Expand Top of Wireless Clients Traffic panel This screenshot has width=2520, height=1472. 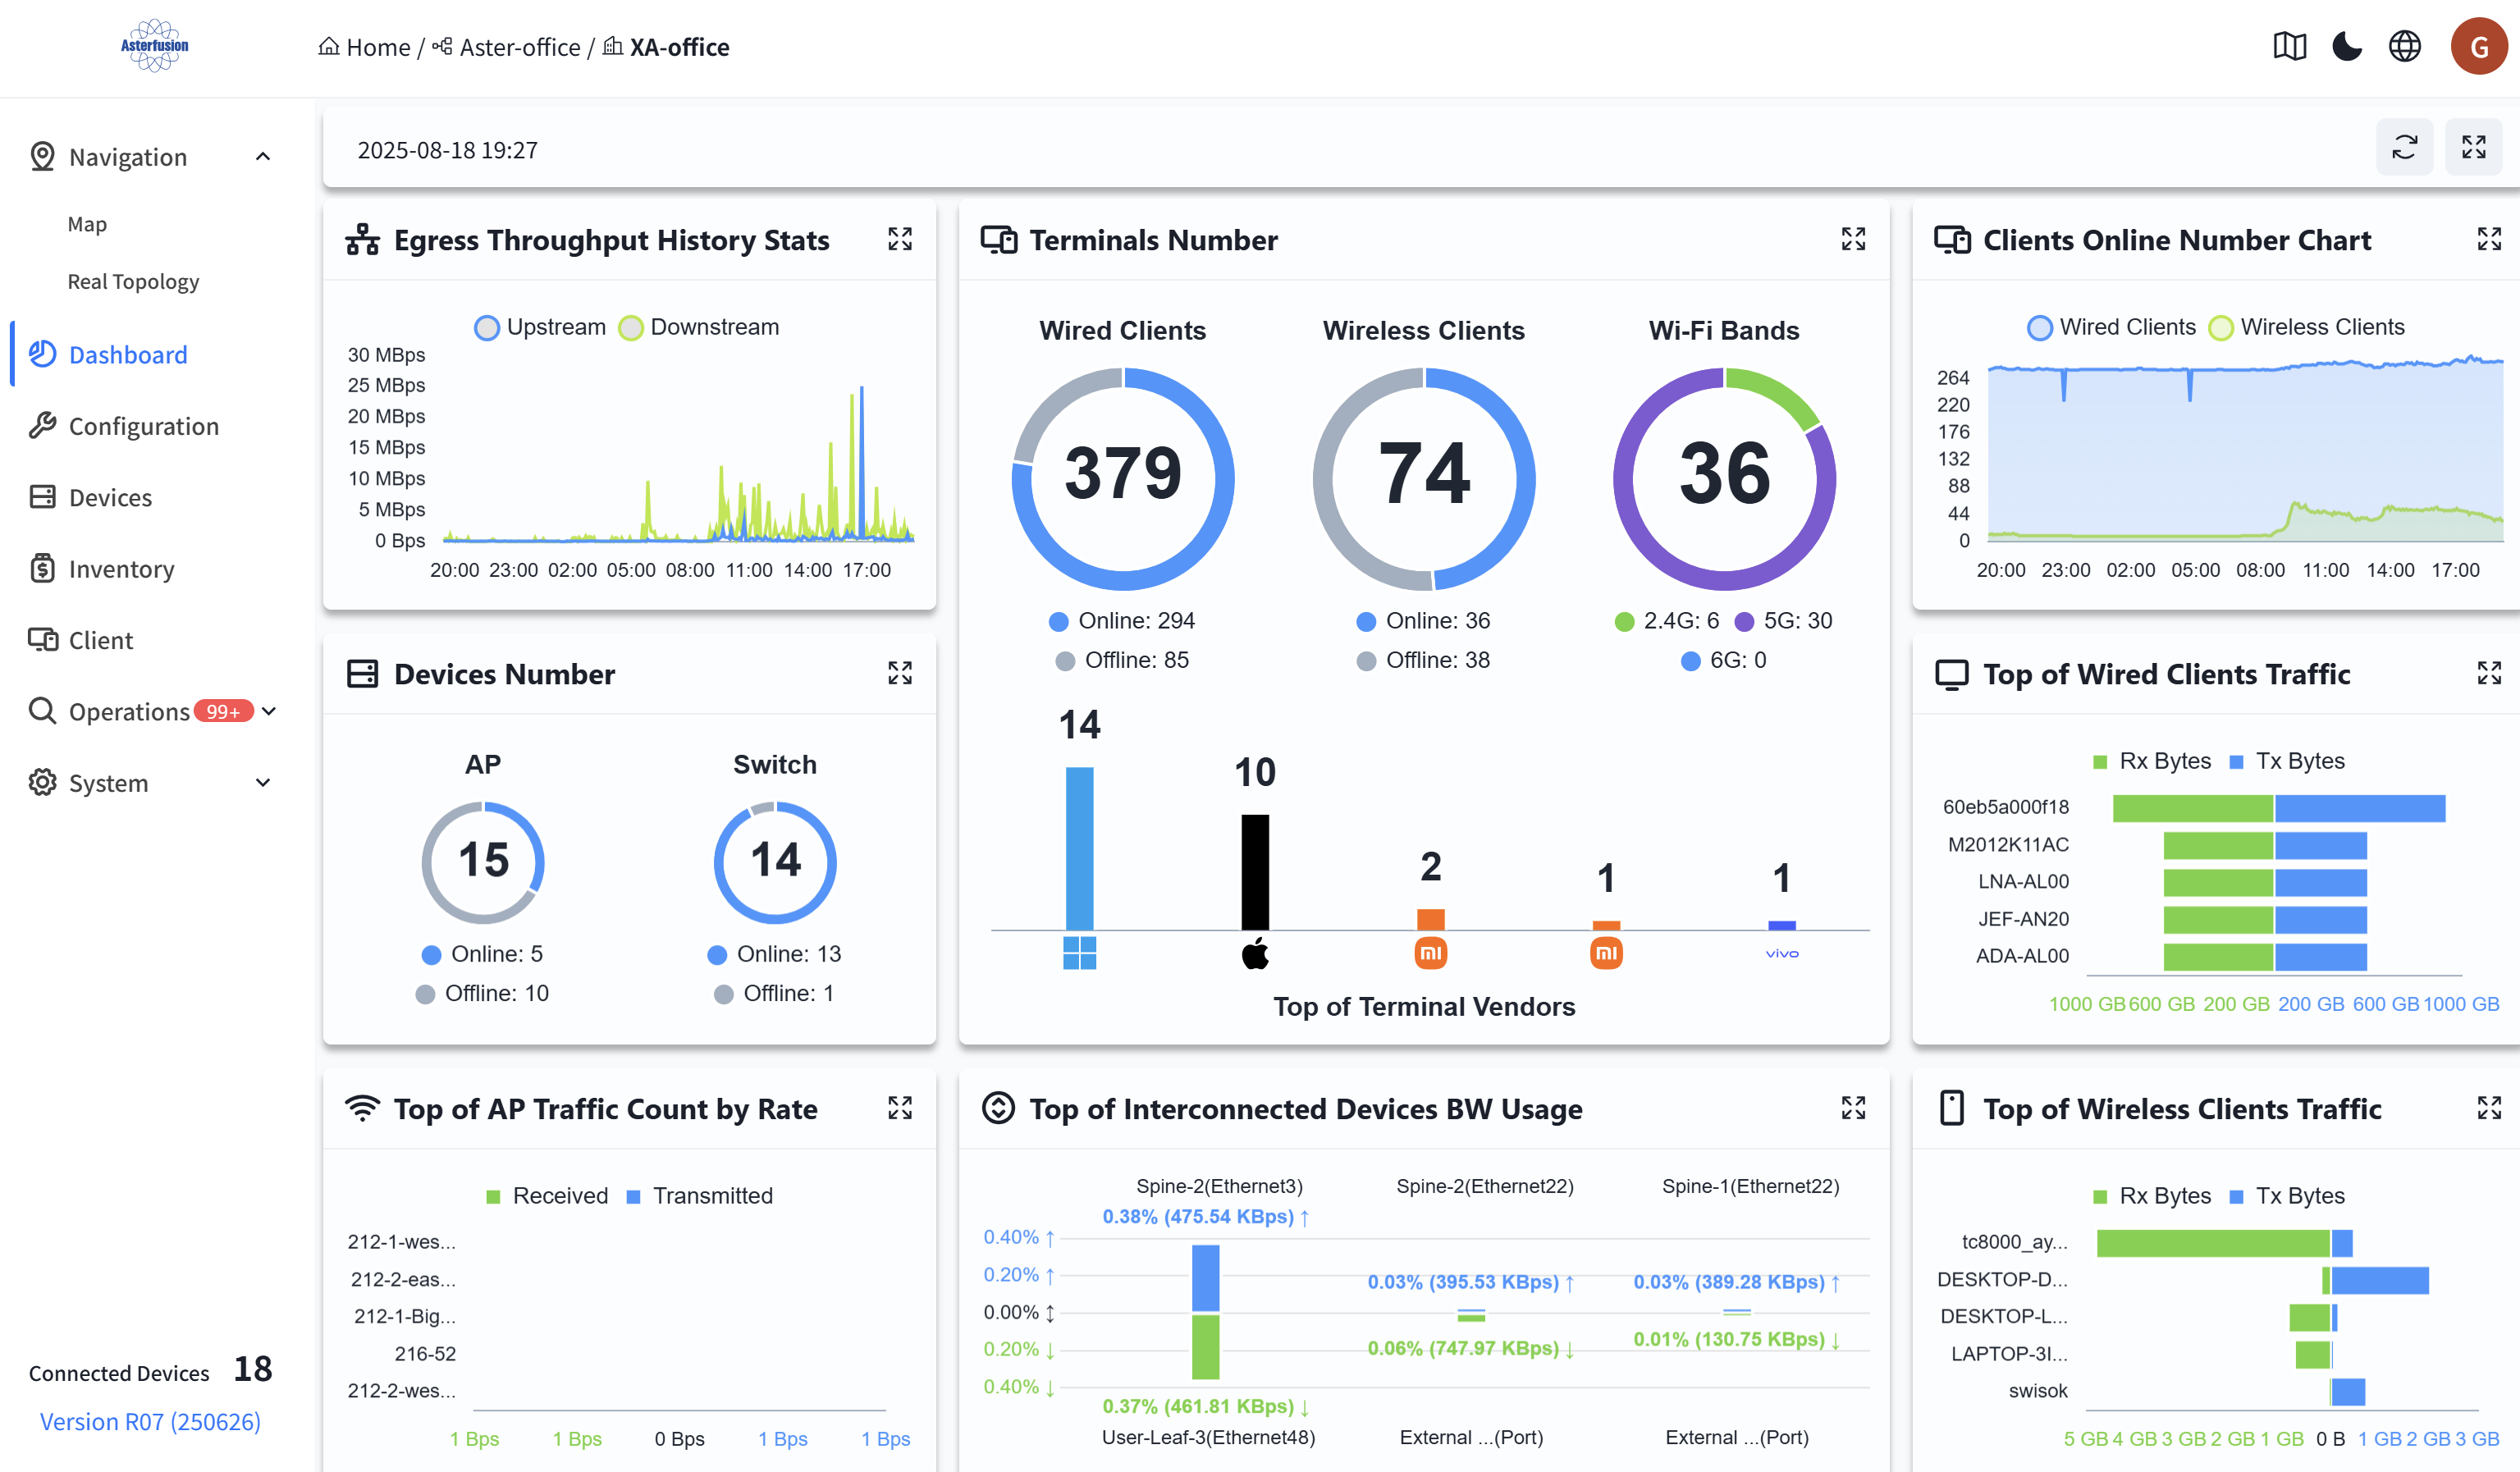2488,1108
